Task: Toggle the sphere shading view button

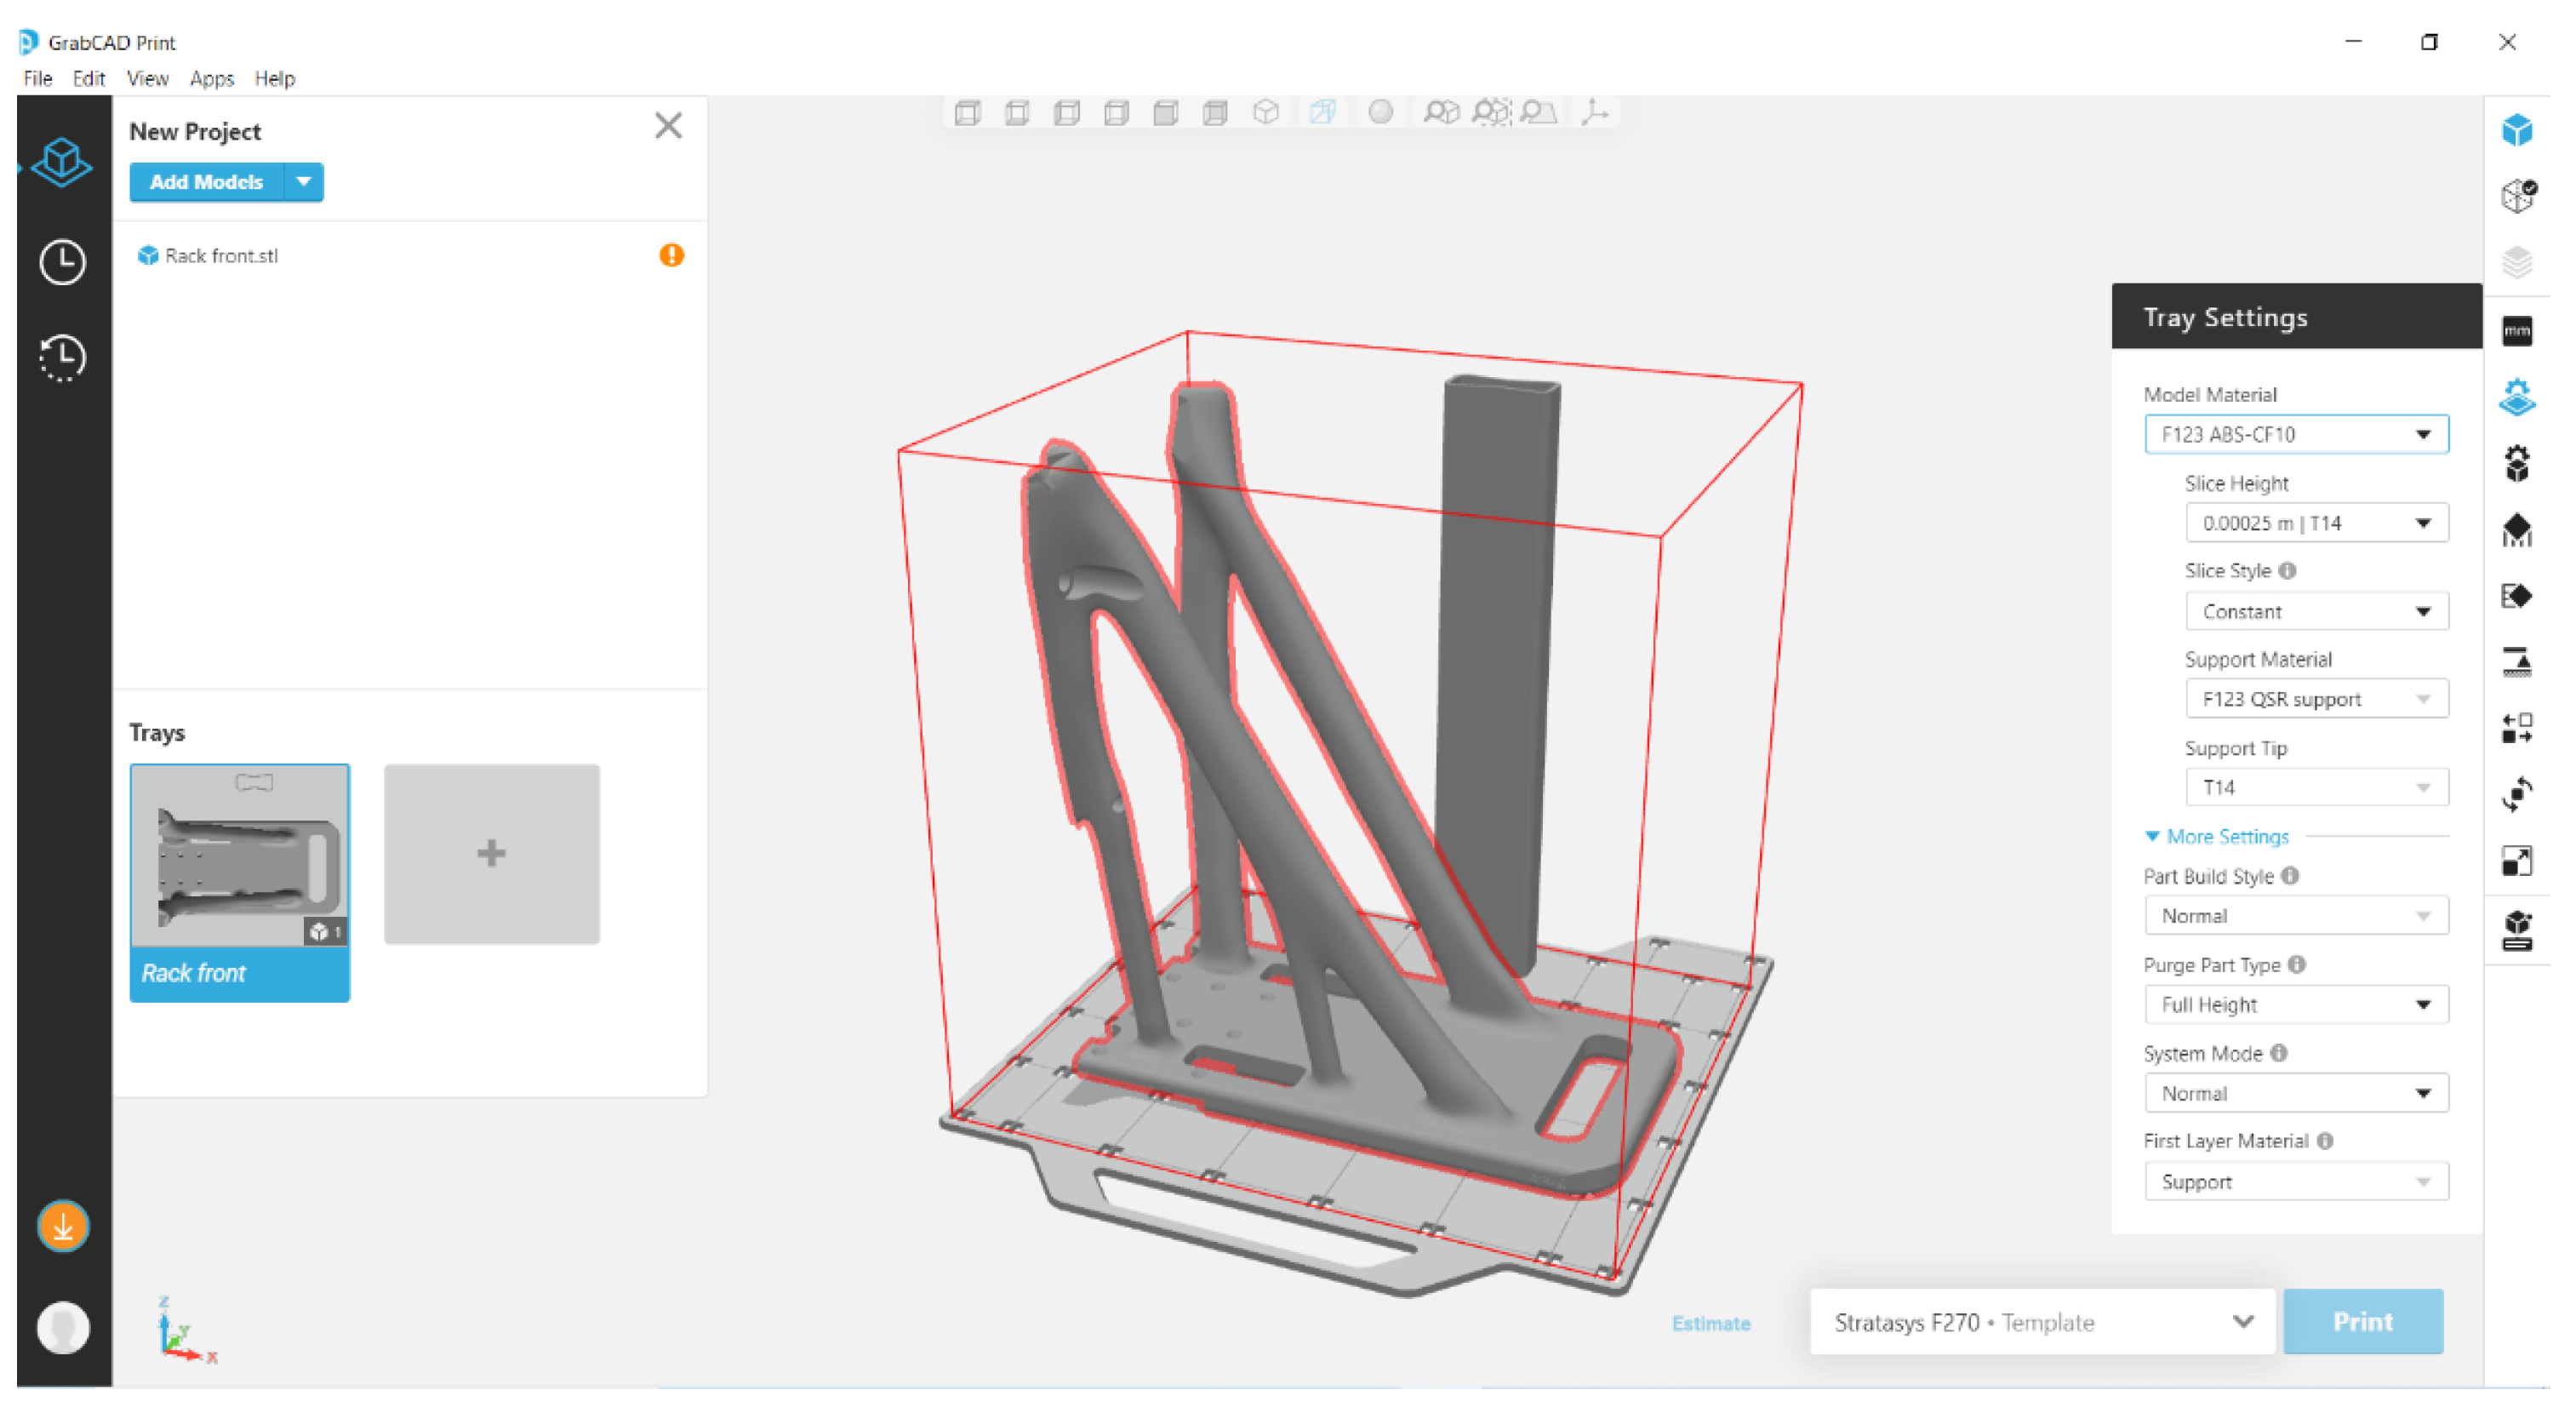Action: tap(1380, 112)
